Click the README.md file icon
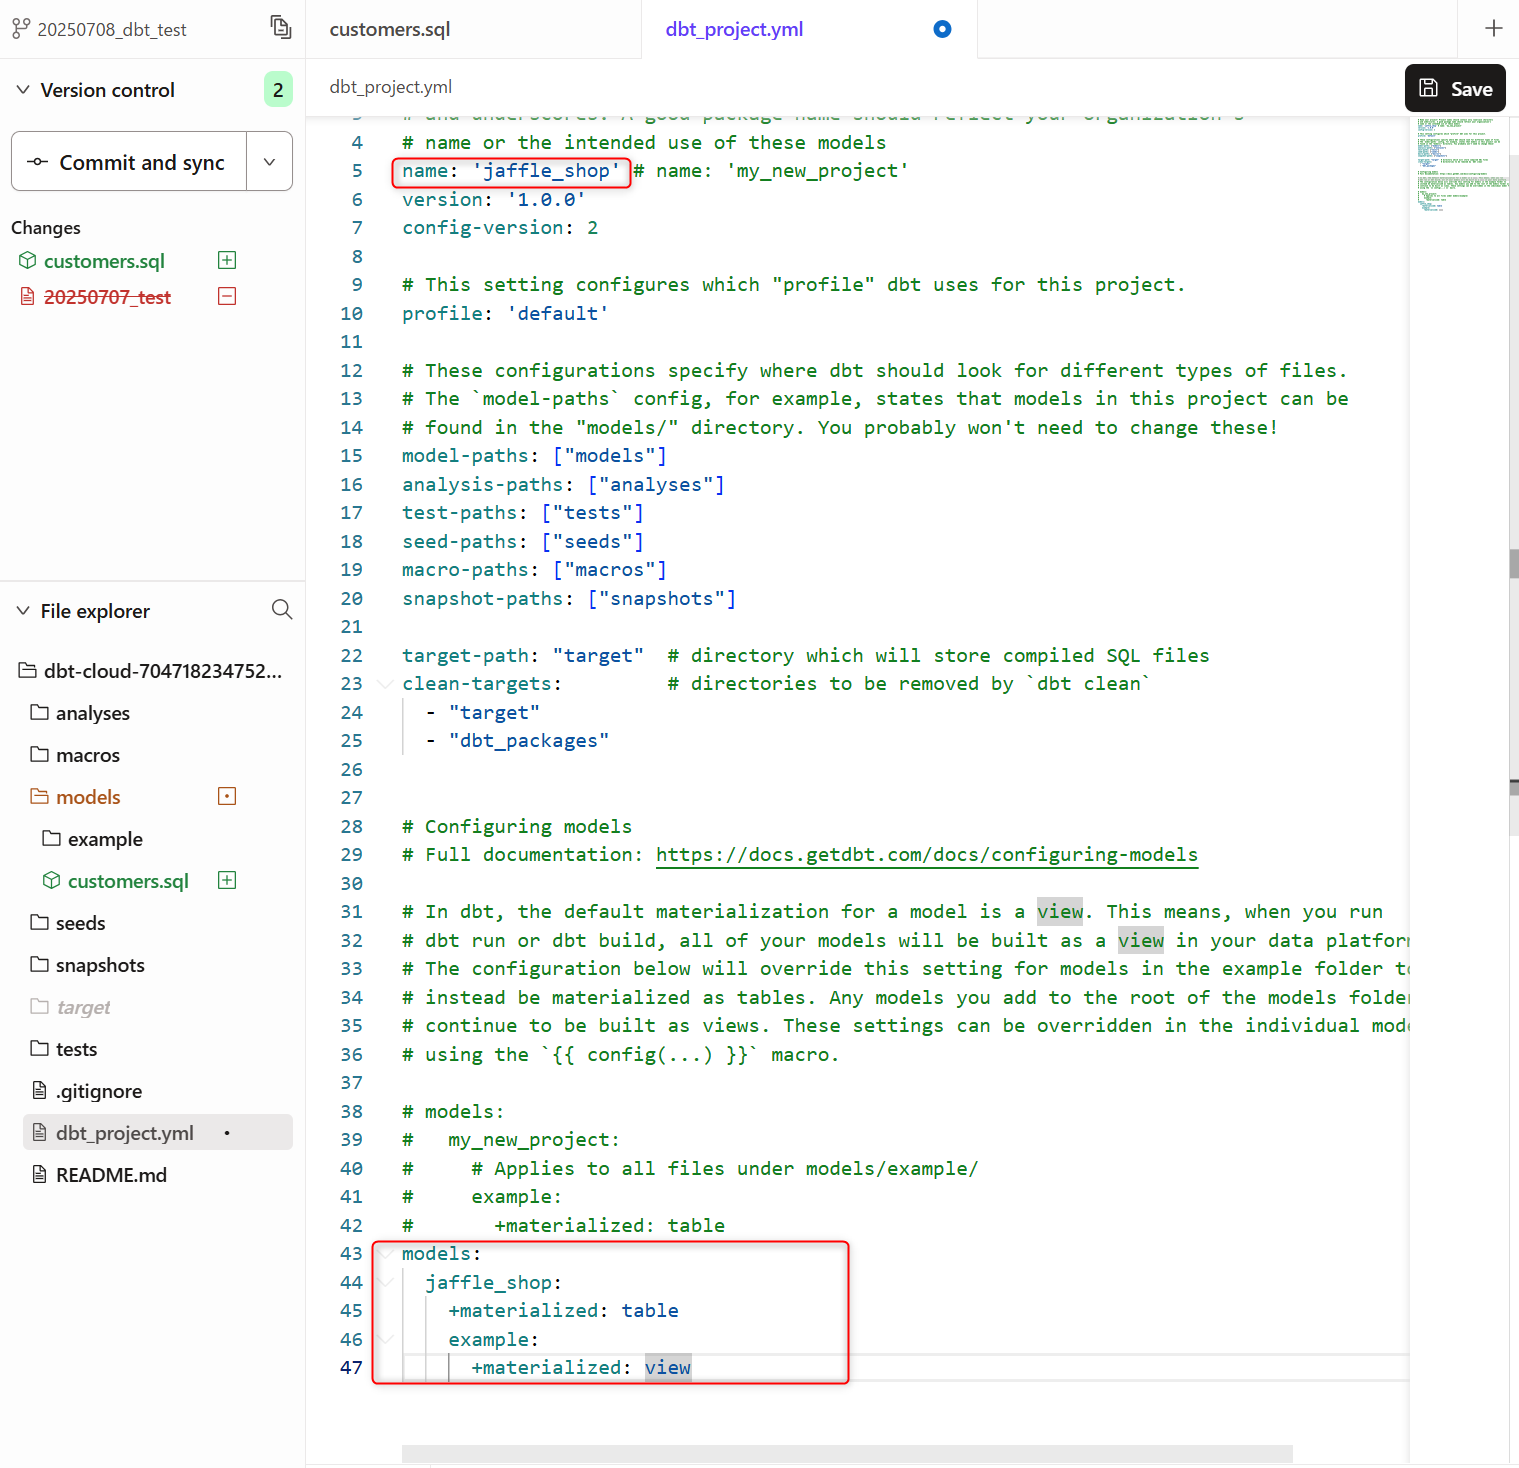The image size is (1519, 1468). coord(39,1174)
